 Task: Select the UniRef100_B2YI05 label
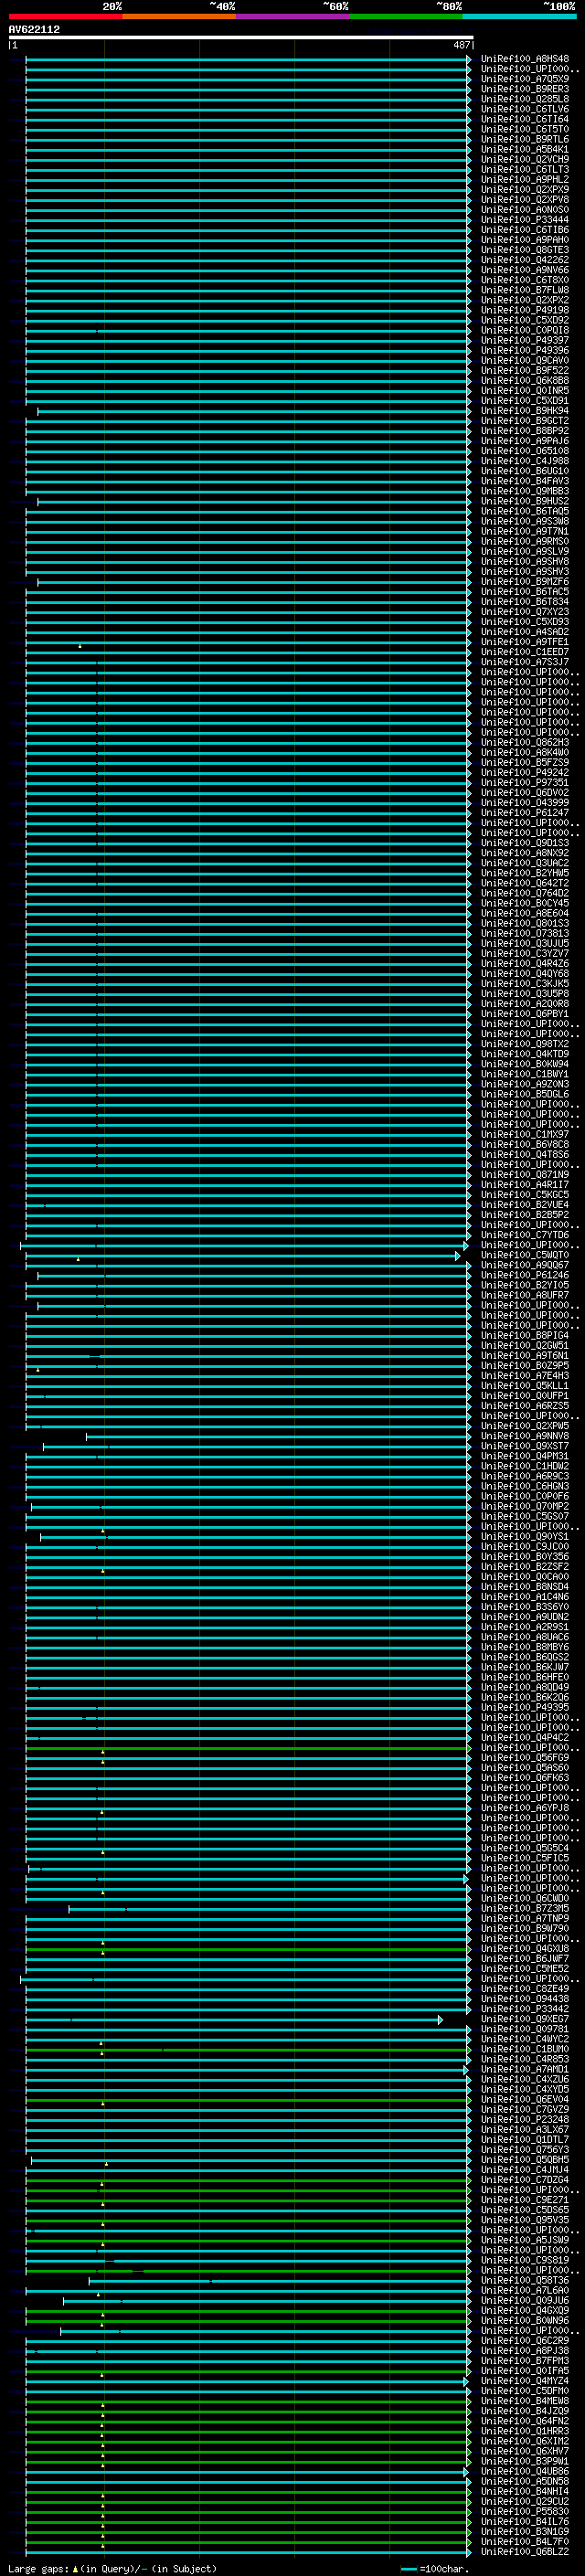tap(524, 1285)
